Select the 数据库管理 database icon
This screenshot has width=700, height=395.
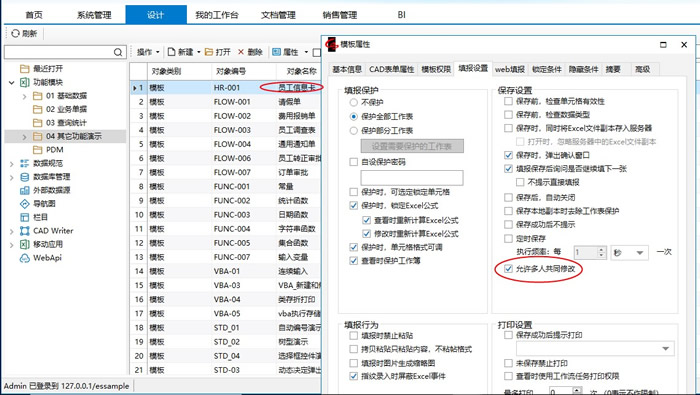pyautogui.click(x=25, y=177)
